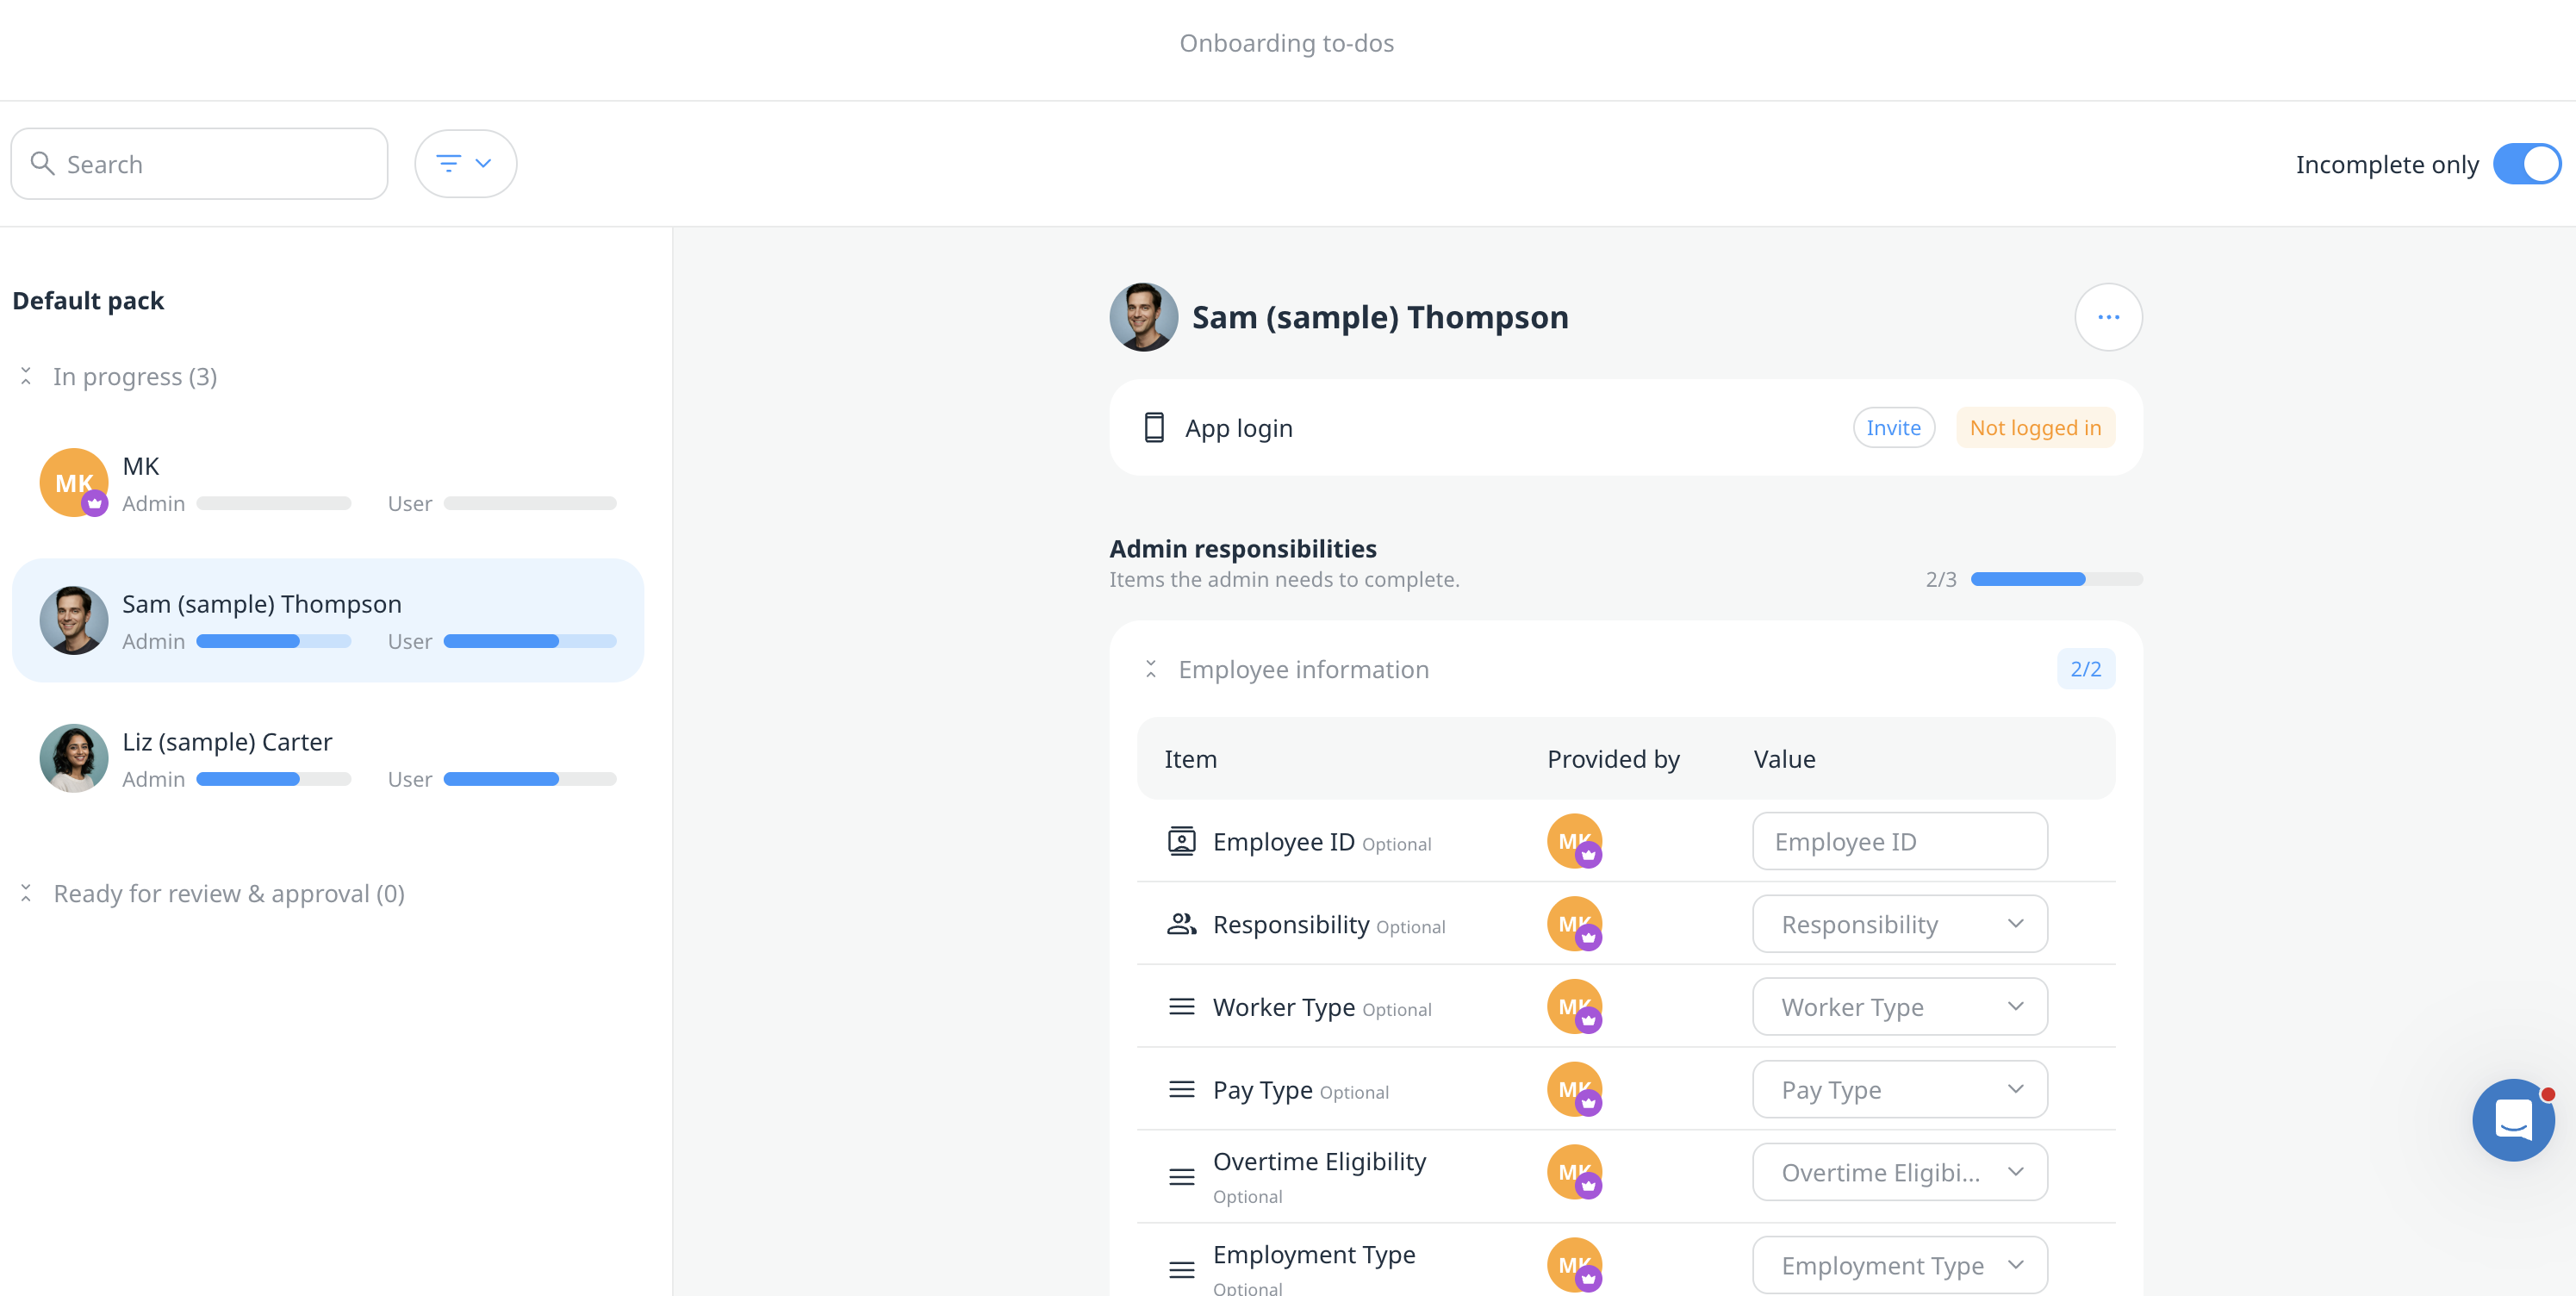
Task: Collapse the In progress (3) group
Action: click(26, 376)
